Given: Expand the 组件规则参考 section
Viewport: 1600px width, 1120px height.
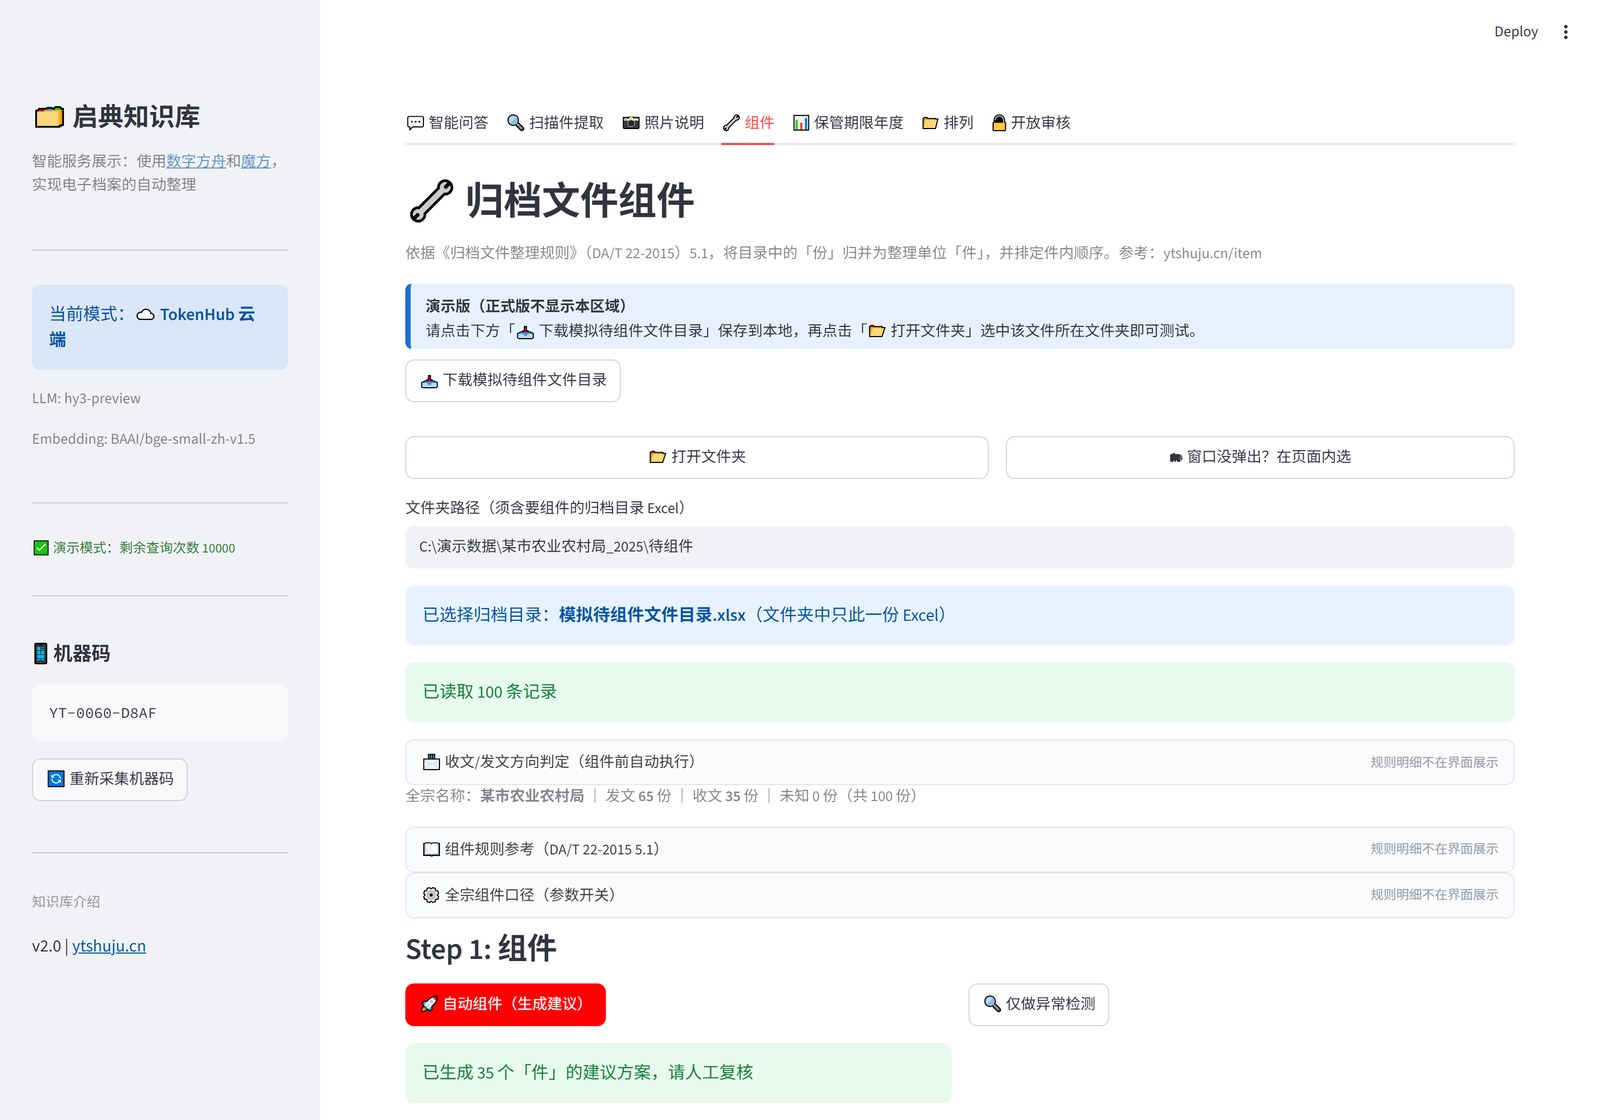Looking at the screenshot, I should pos(960,849).
